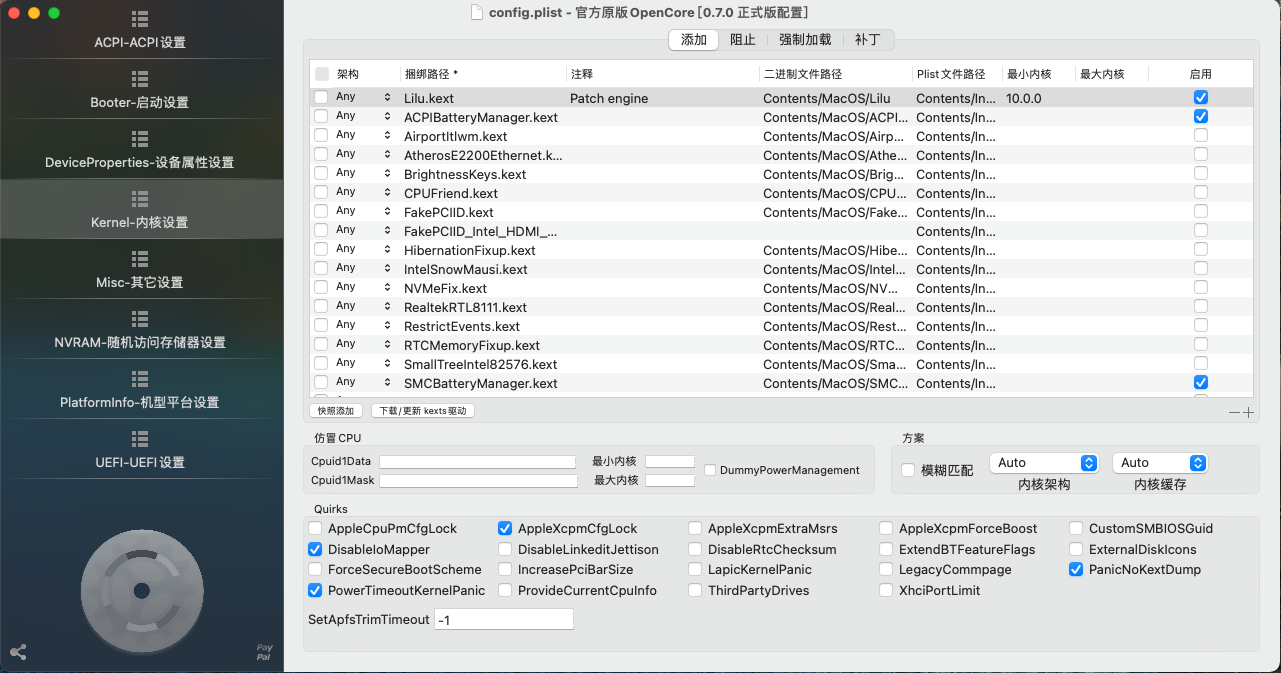This screenshot has height=673, width=1281.
Task: Open UEFI settings list icon in sidebar
Action: click(x=140, y=439)
